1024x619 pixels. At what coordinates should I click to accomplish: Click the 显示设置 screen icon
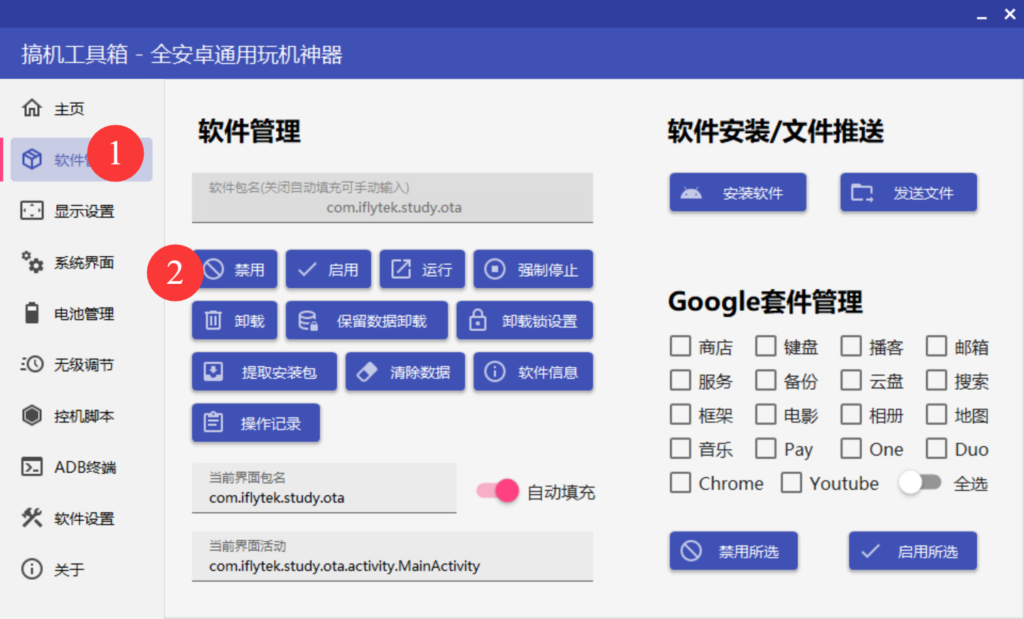point(31,210)
